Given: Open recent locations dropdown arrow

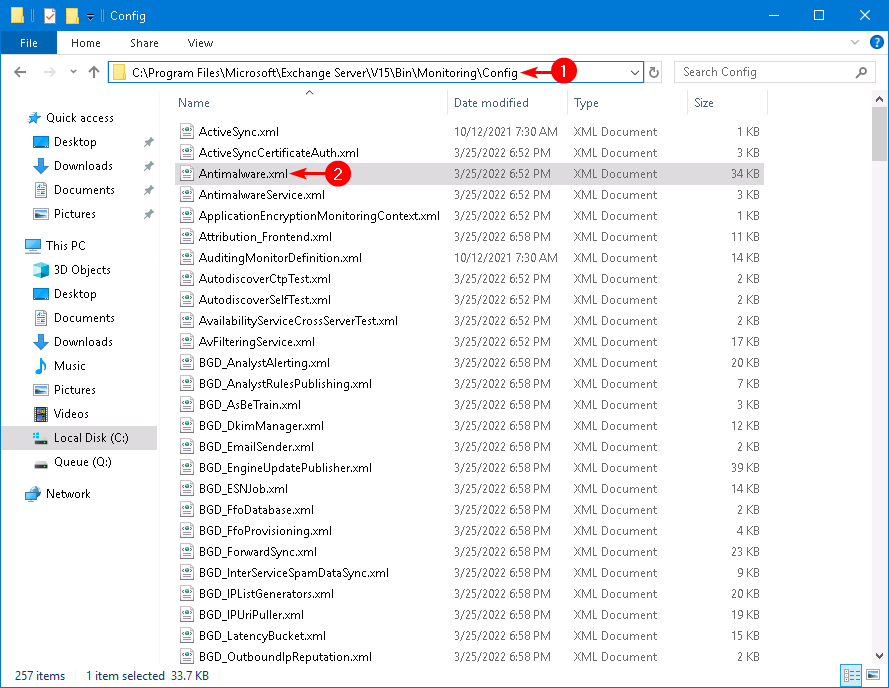Looking at the screenshot, I should pyautogui.click(x=73, y=72).
